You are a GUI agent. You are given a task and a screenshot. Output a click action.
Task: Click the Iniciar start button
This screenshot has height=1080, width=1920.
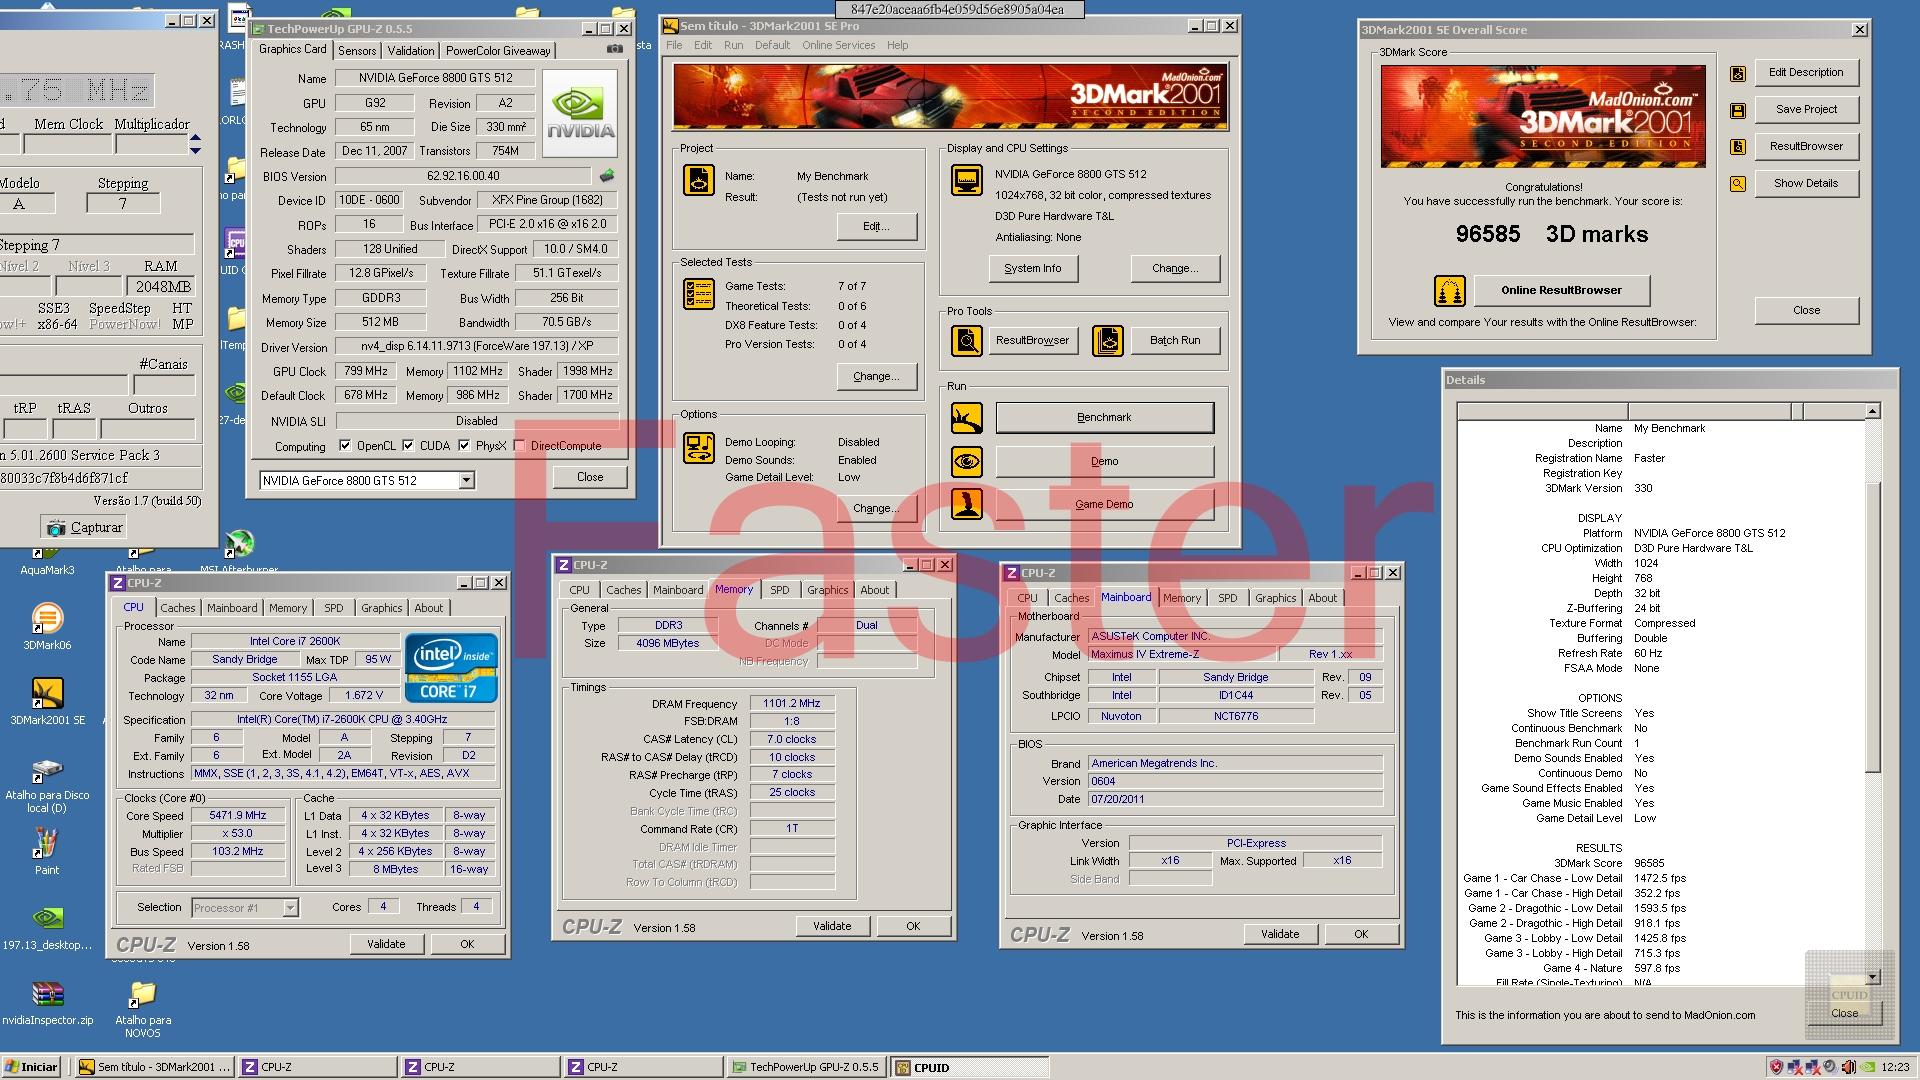32,1067
